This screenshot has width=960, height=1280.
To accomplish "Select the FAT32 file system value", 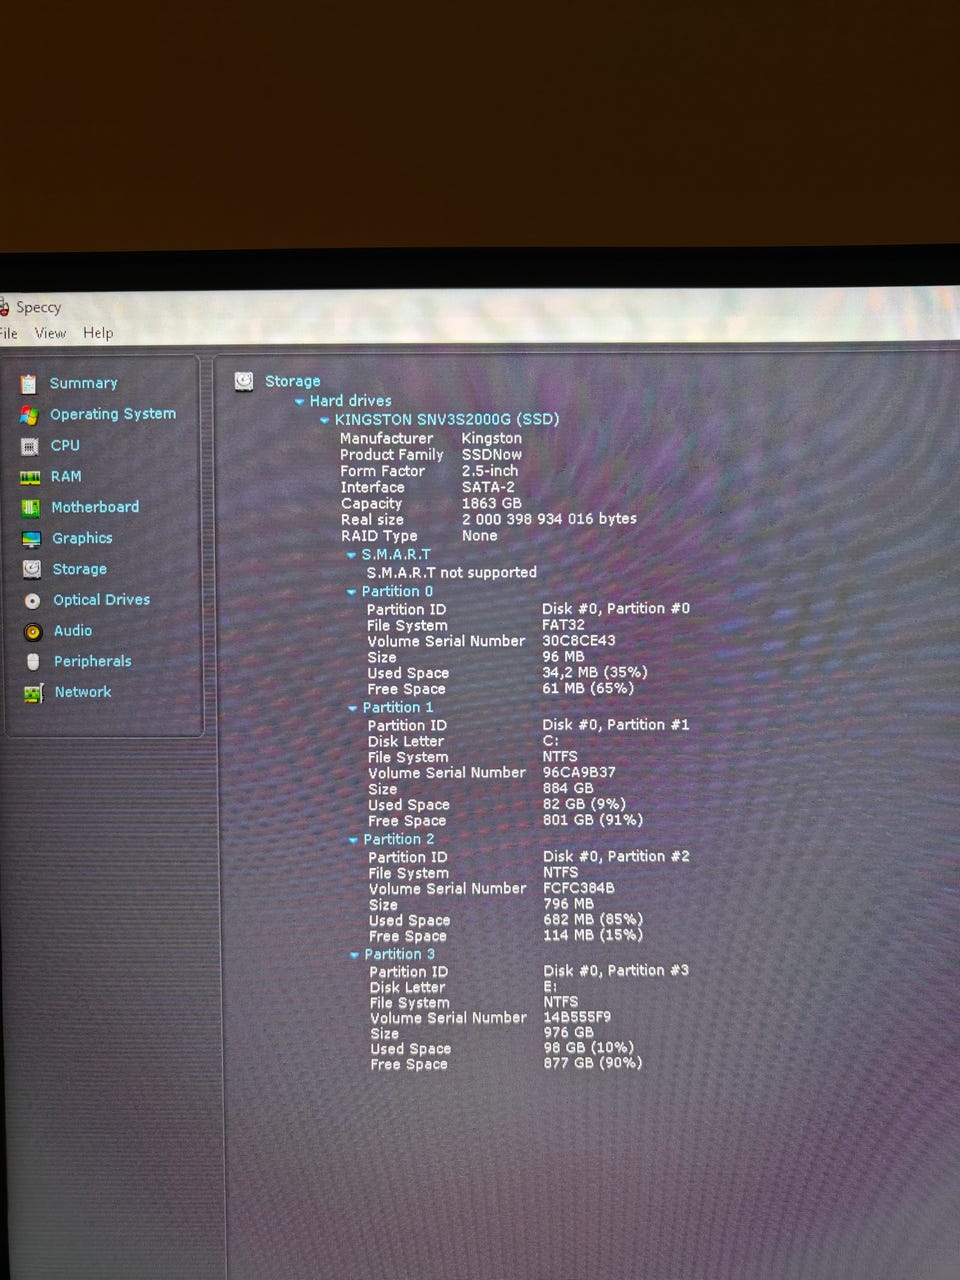I will (563, 624).
